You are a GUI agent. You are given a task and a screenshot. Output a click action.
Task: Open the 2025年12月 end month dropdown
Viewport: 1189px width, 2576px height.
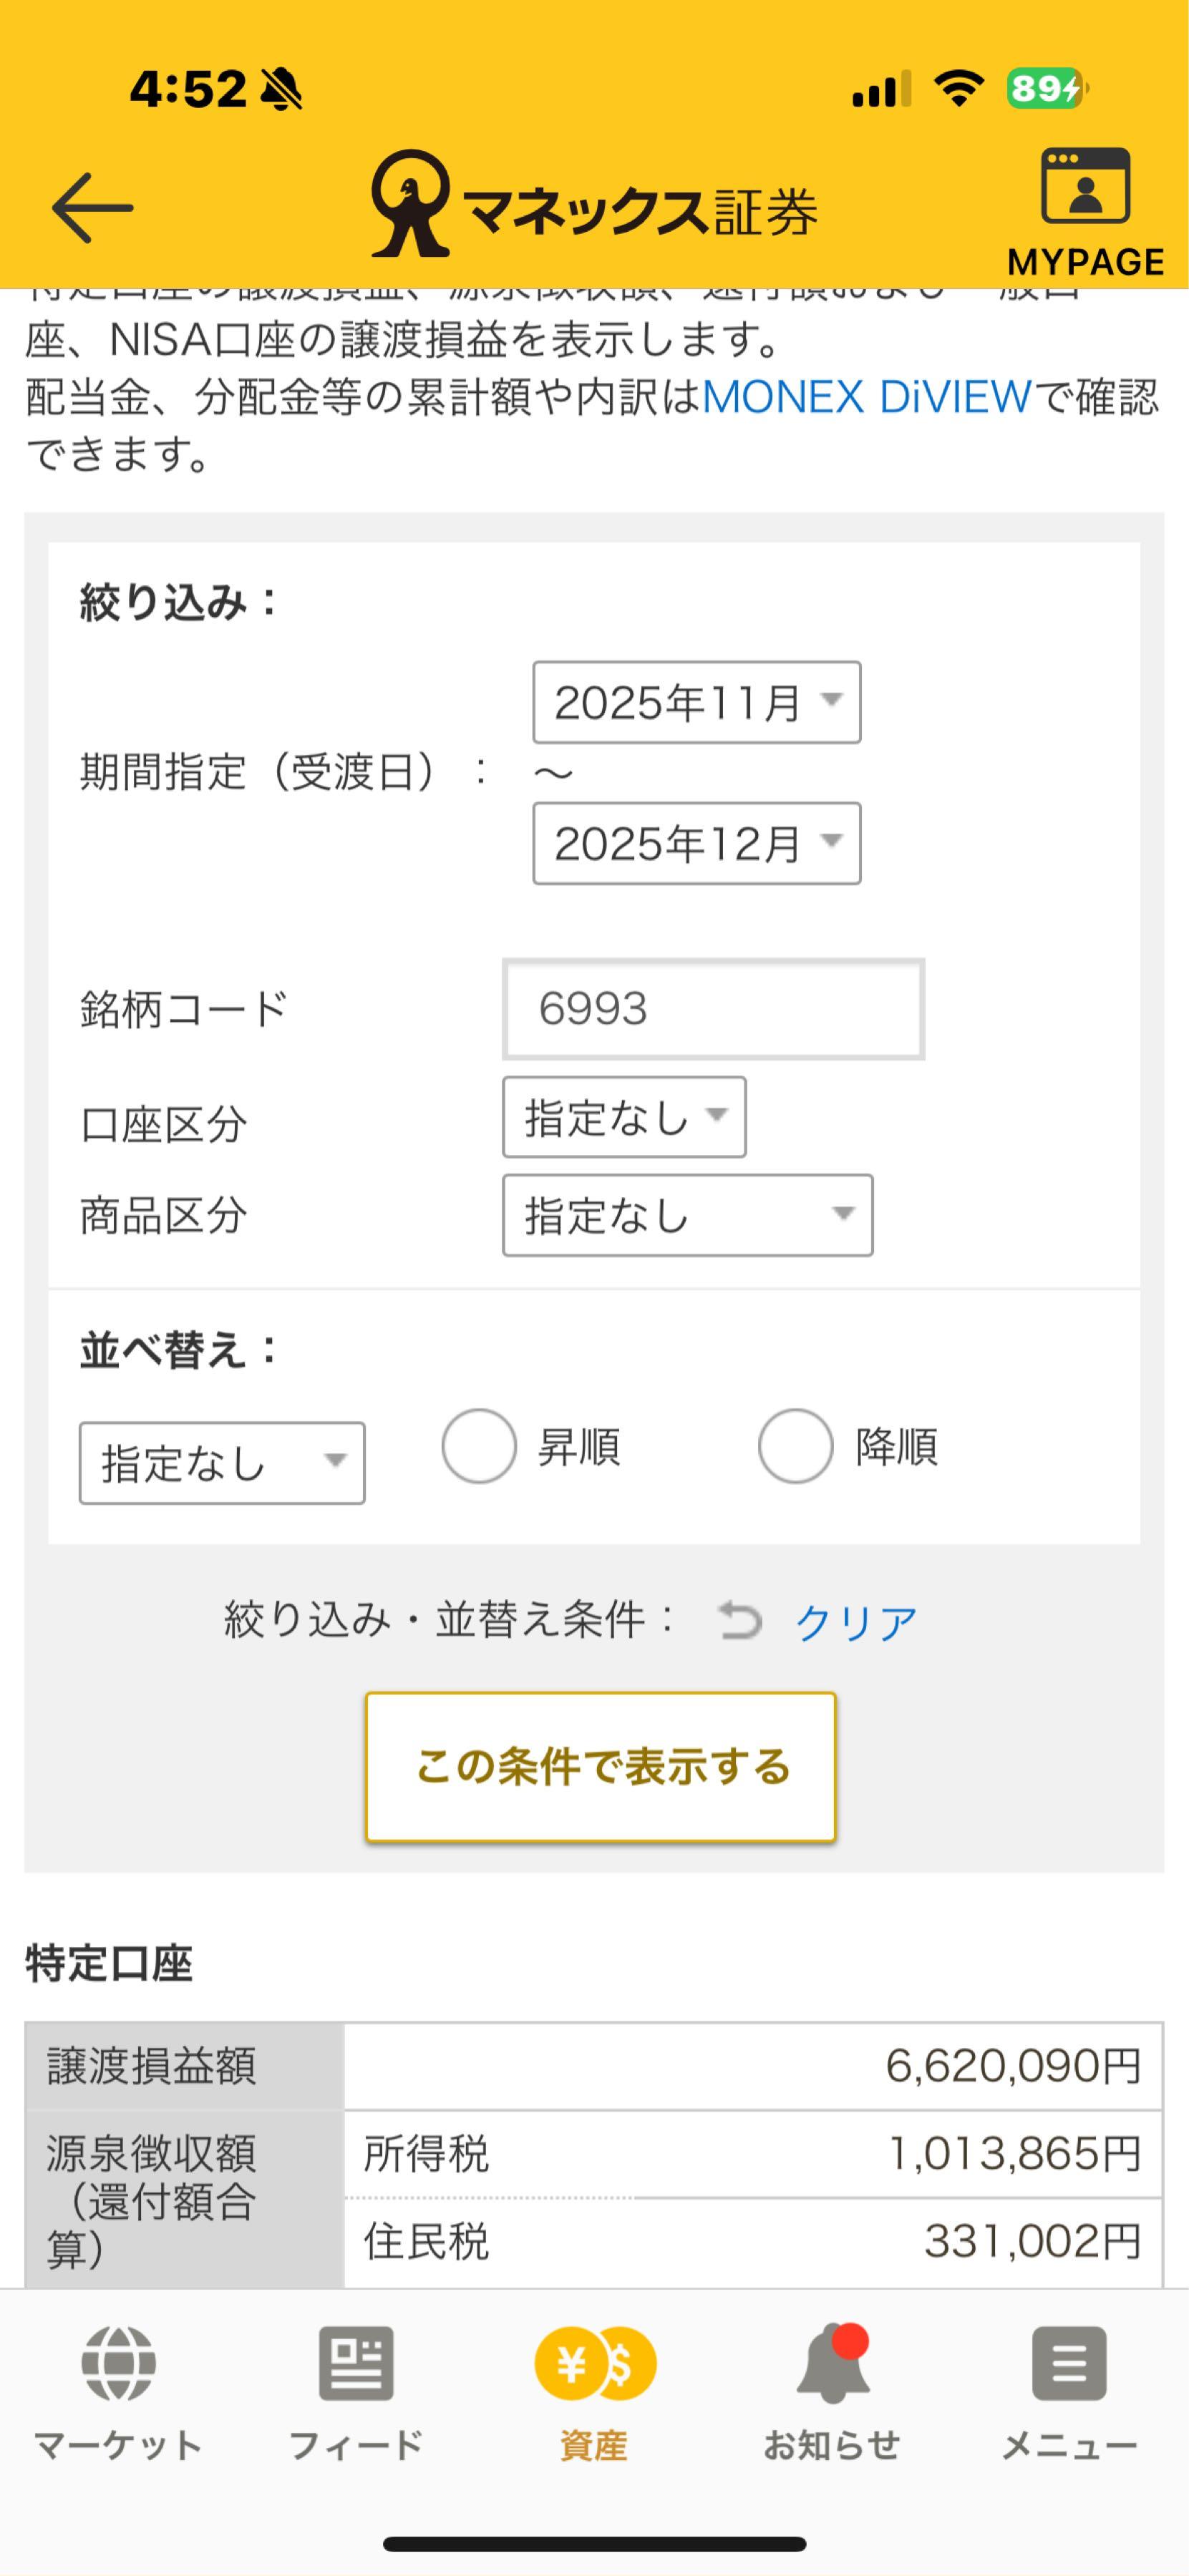click(697, 843)
